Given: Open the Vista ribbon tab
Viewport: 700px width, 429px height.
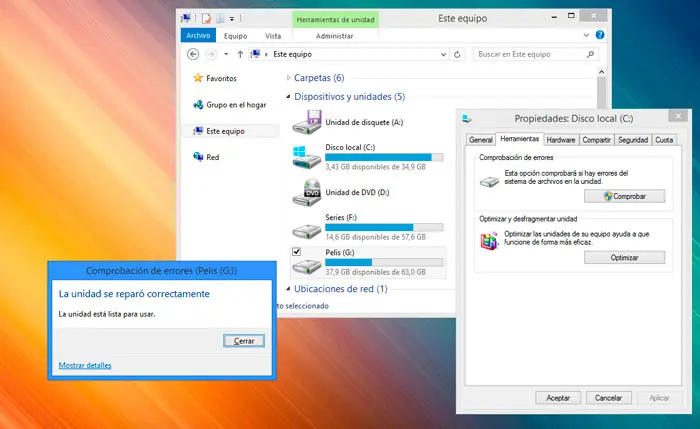Looking at the screenshot, I should click(x=273, y=36).
